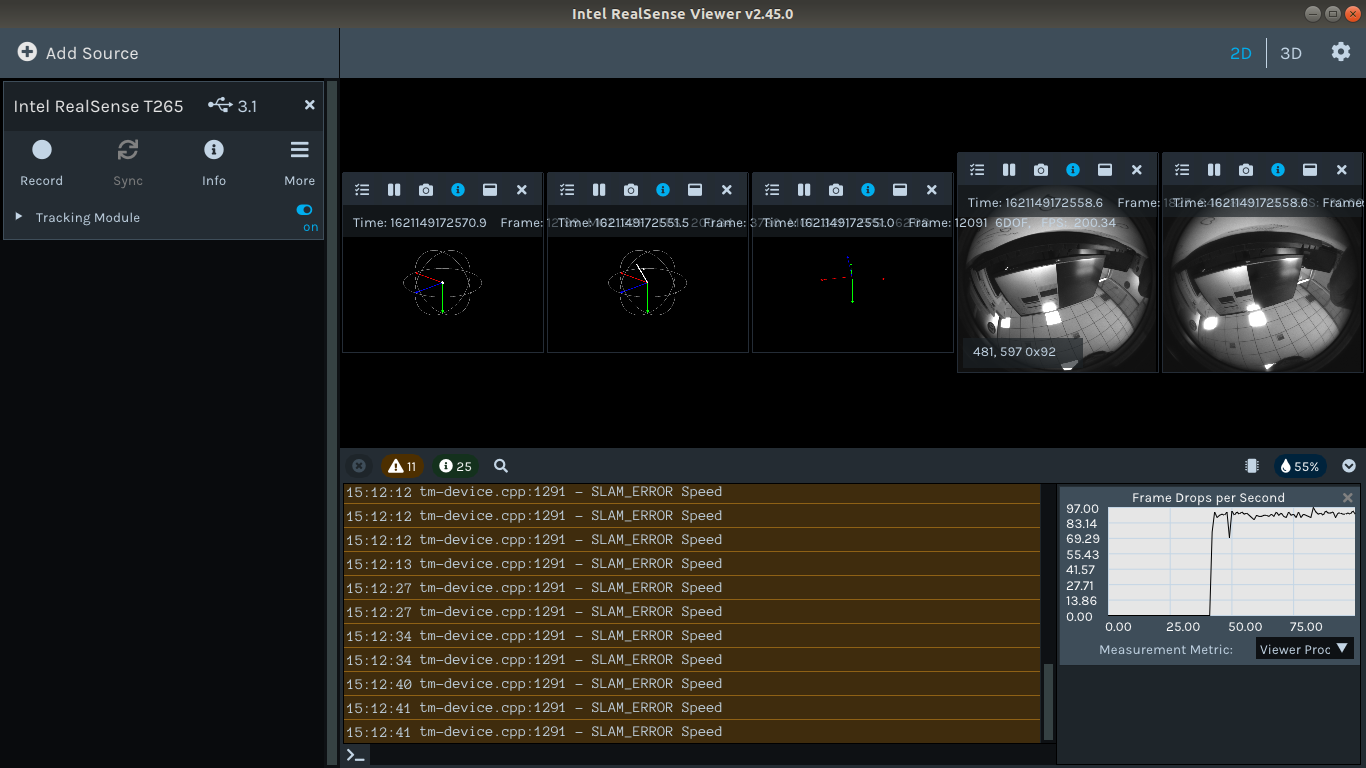Click the log vertical scrollbar
This screenshot has width=1366, height=768.
click(1048, 700)
